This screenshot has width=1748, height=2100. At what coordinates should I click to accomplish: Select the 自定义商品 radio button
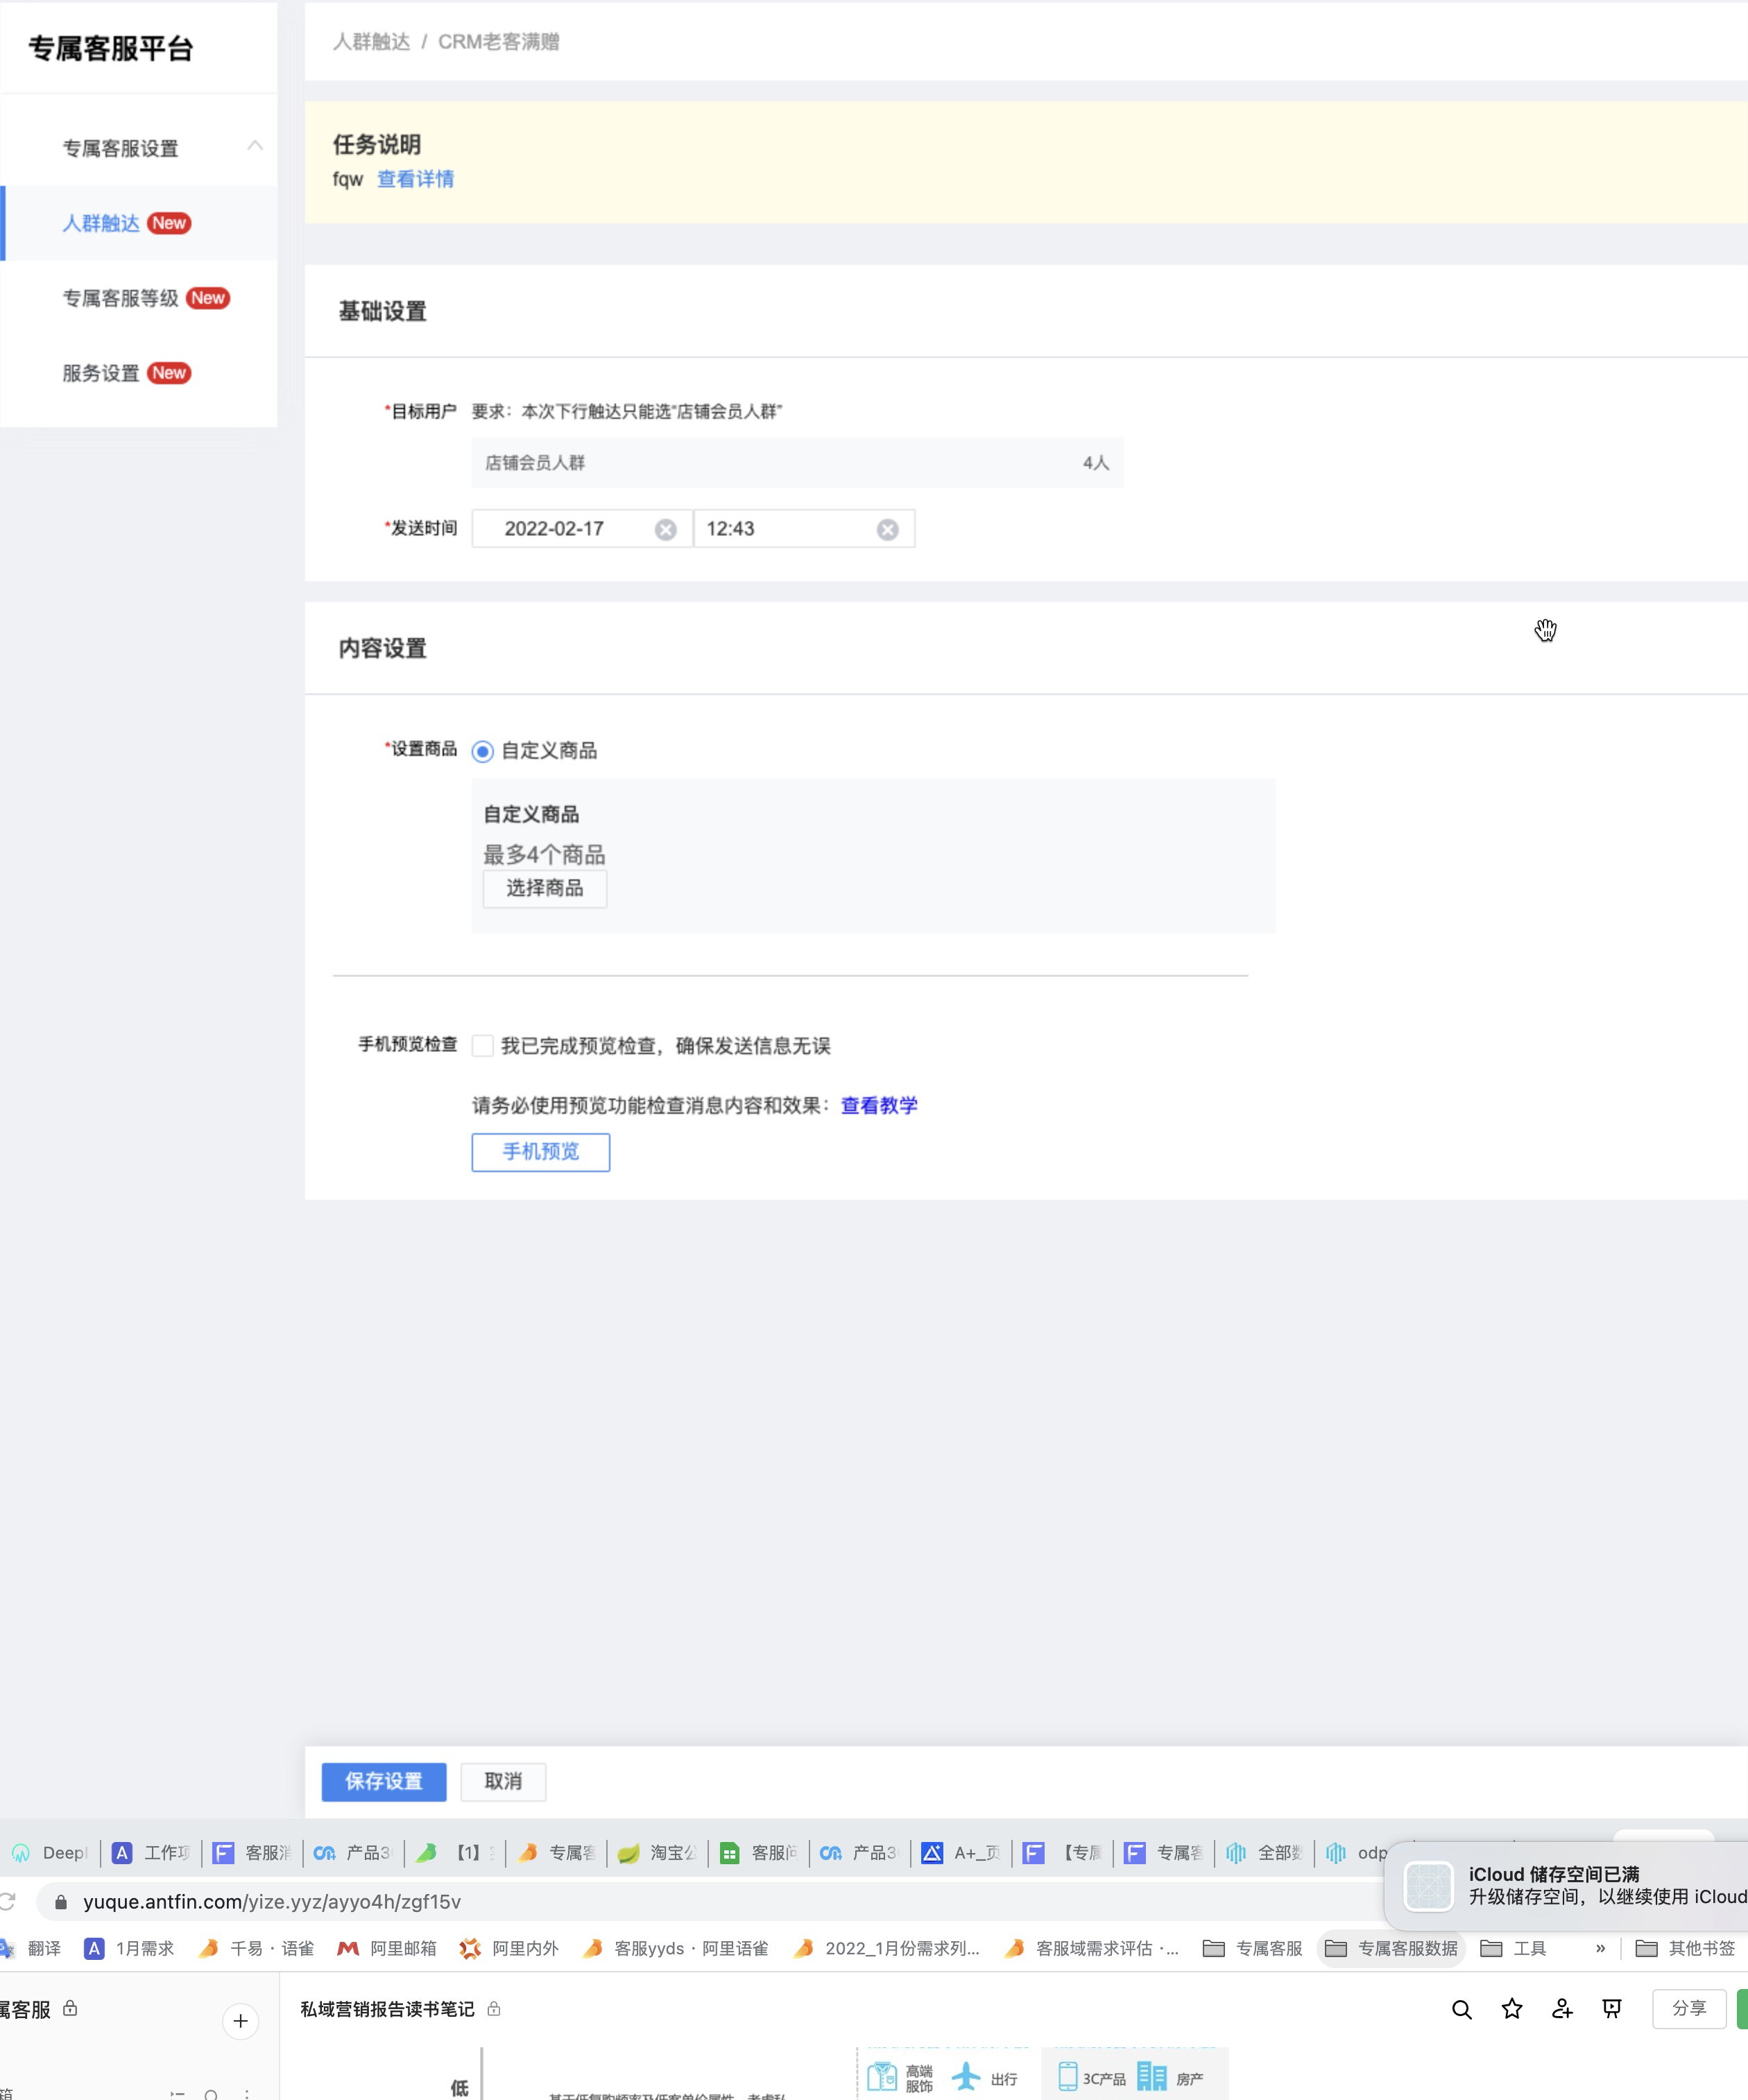(x=483, y=751)
